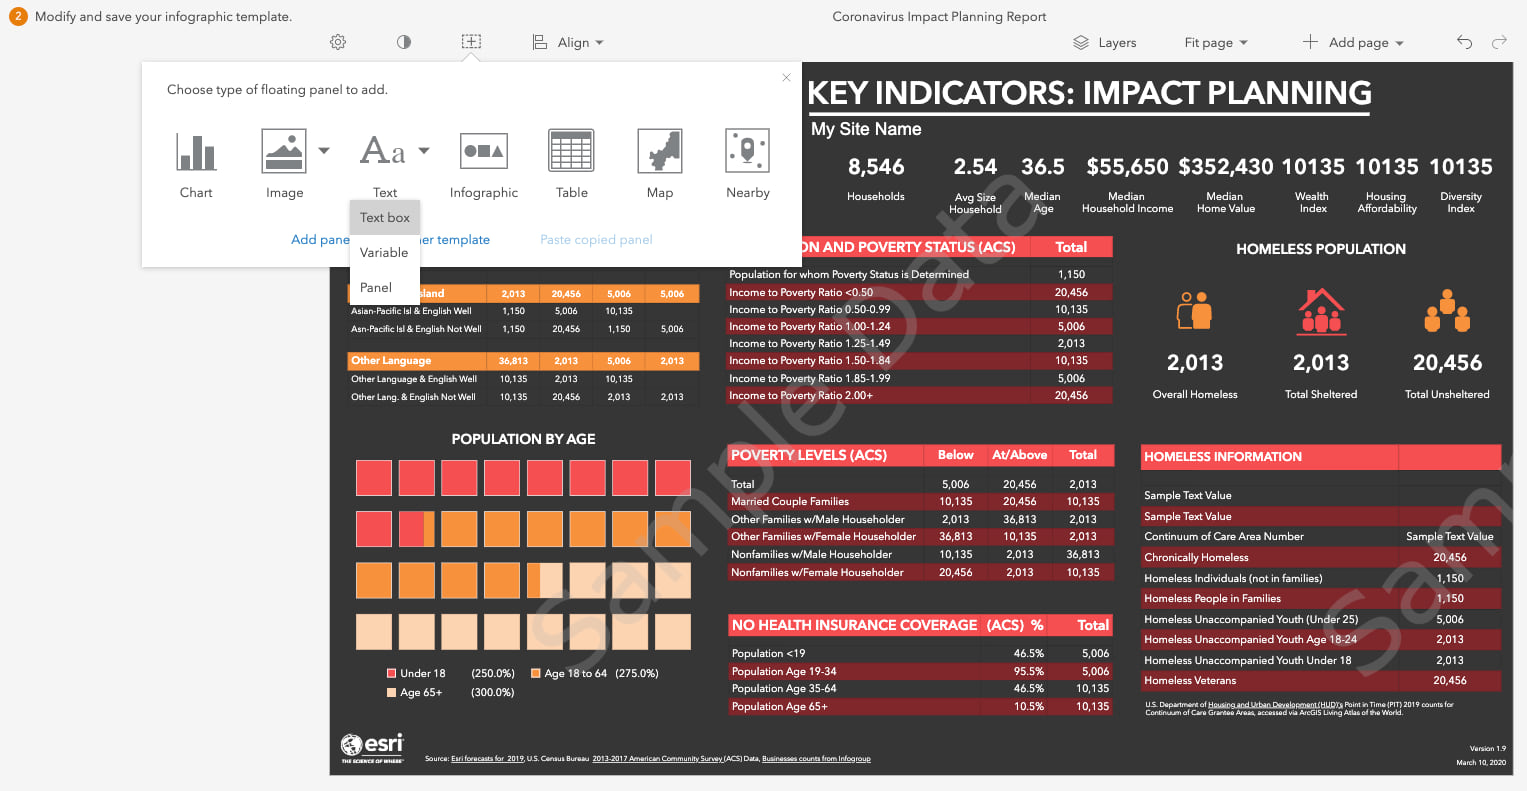Open the Align dropdown menu

[x=567, y=42]
